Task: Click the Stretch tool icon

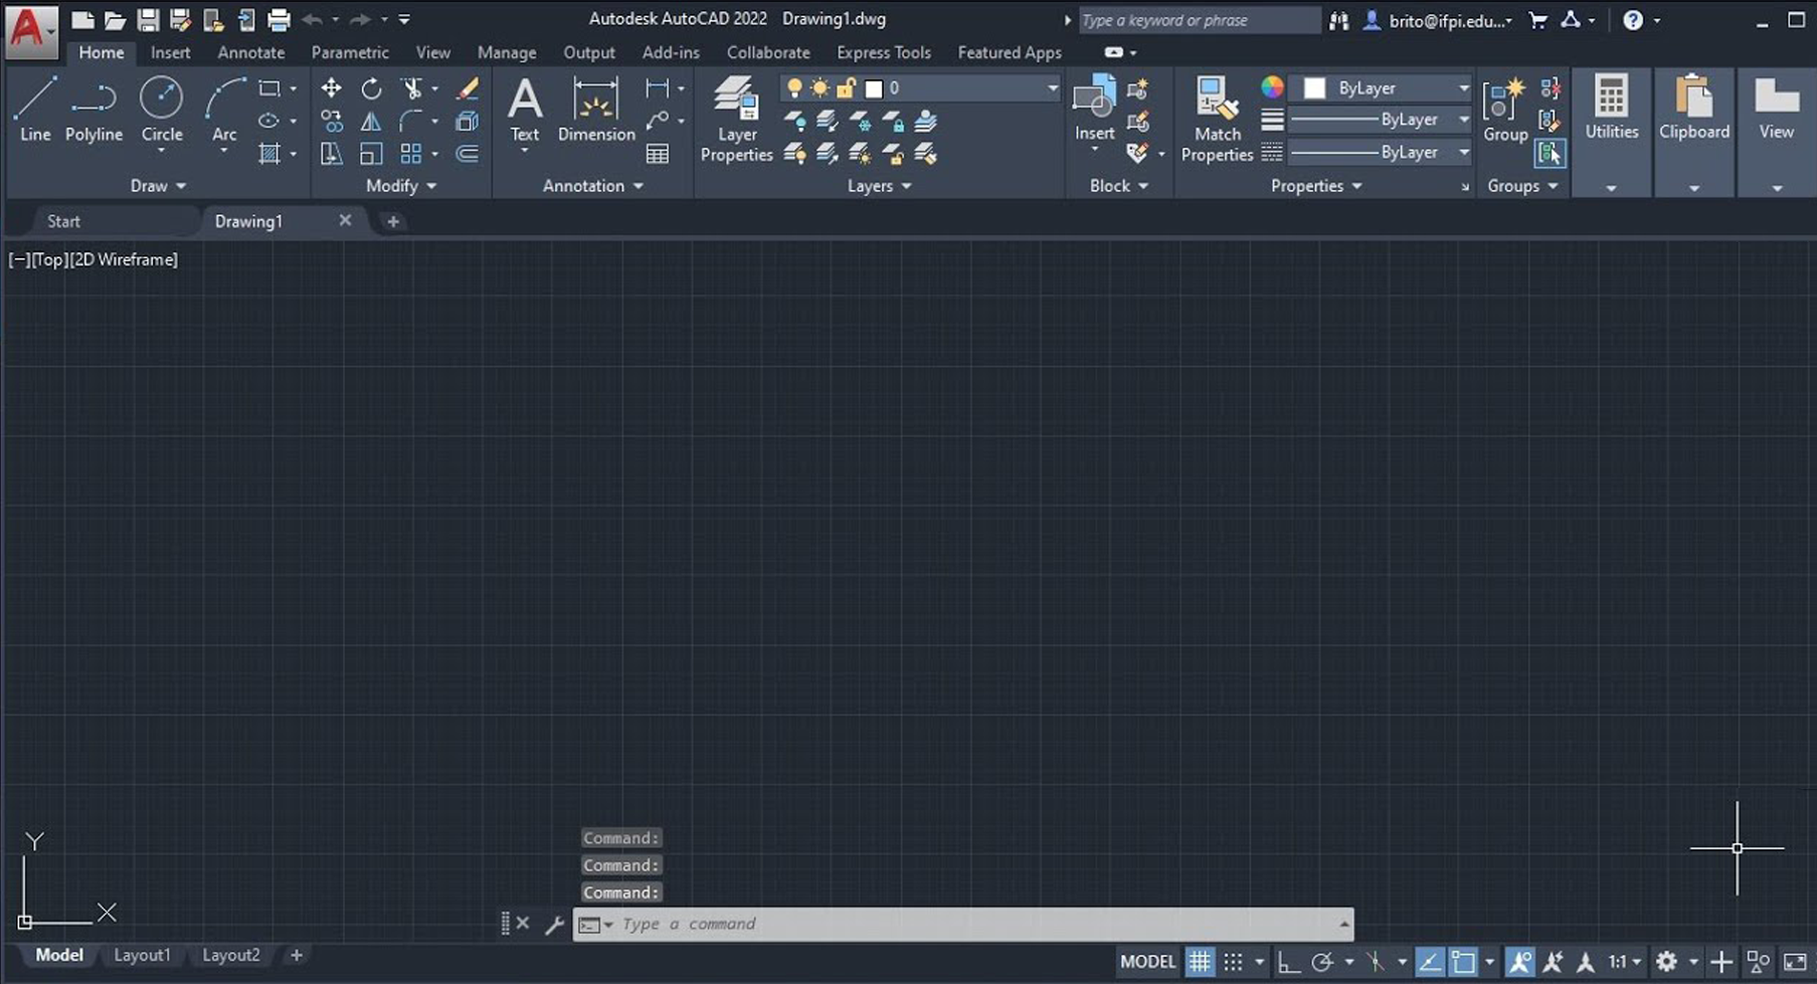Action: (331, 154)
